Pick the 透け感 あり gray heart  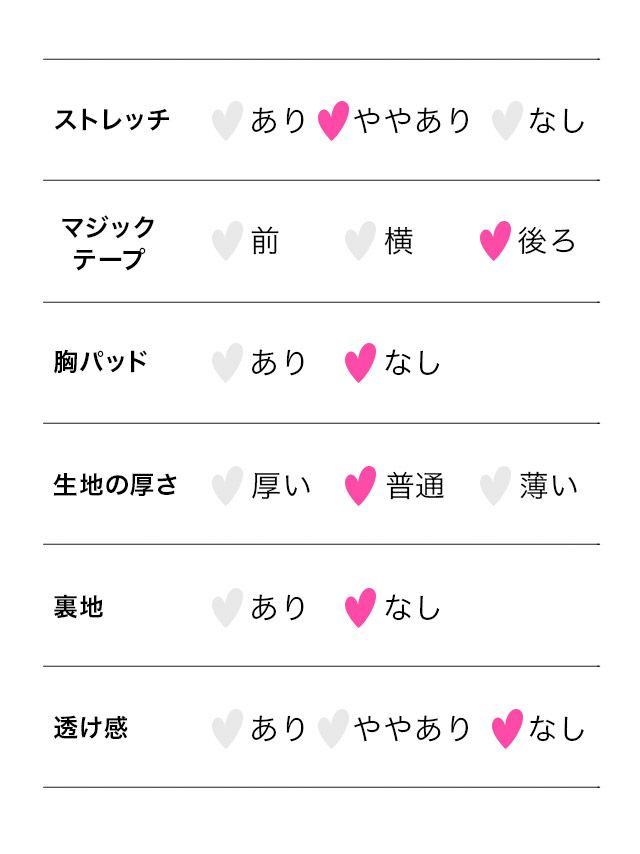[x=227, y=729]
